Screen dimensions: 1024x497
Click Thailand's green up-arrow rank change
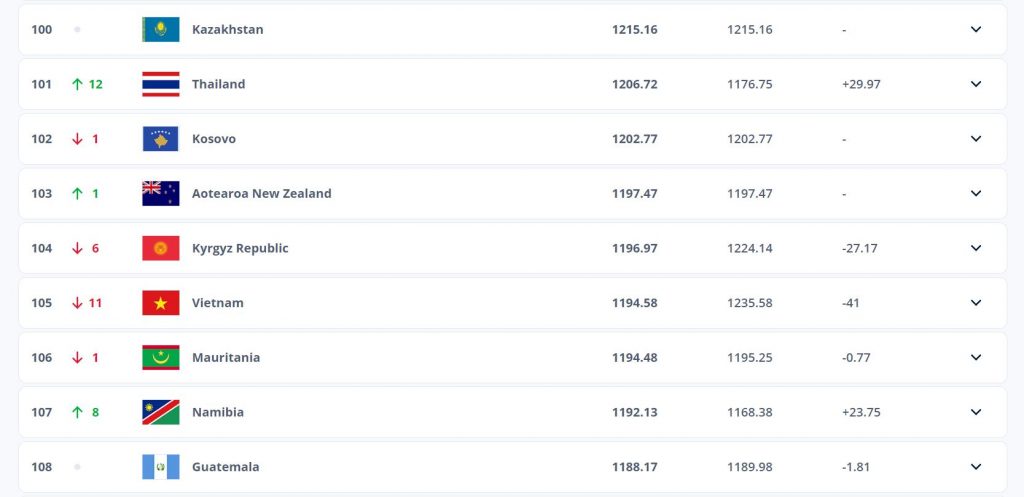(87, 84)
